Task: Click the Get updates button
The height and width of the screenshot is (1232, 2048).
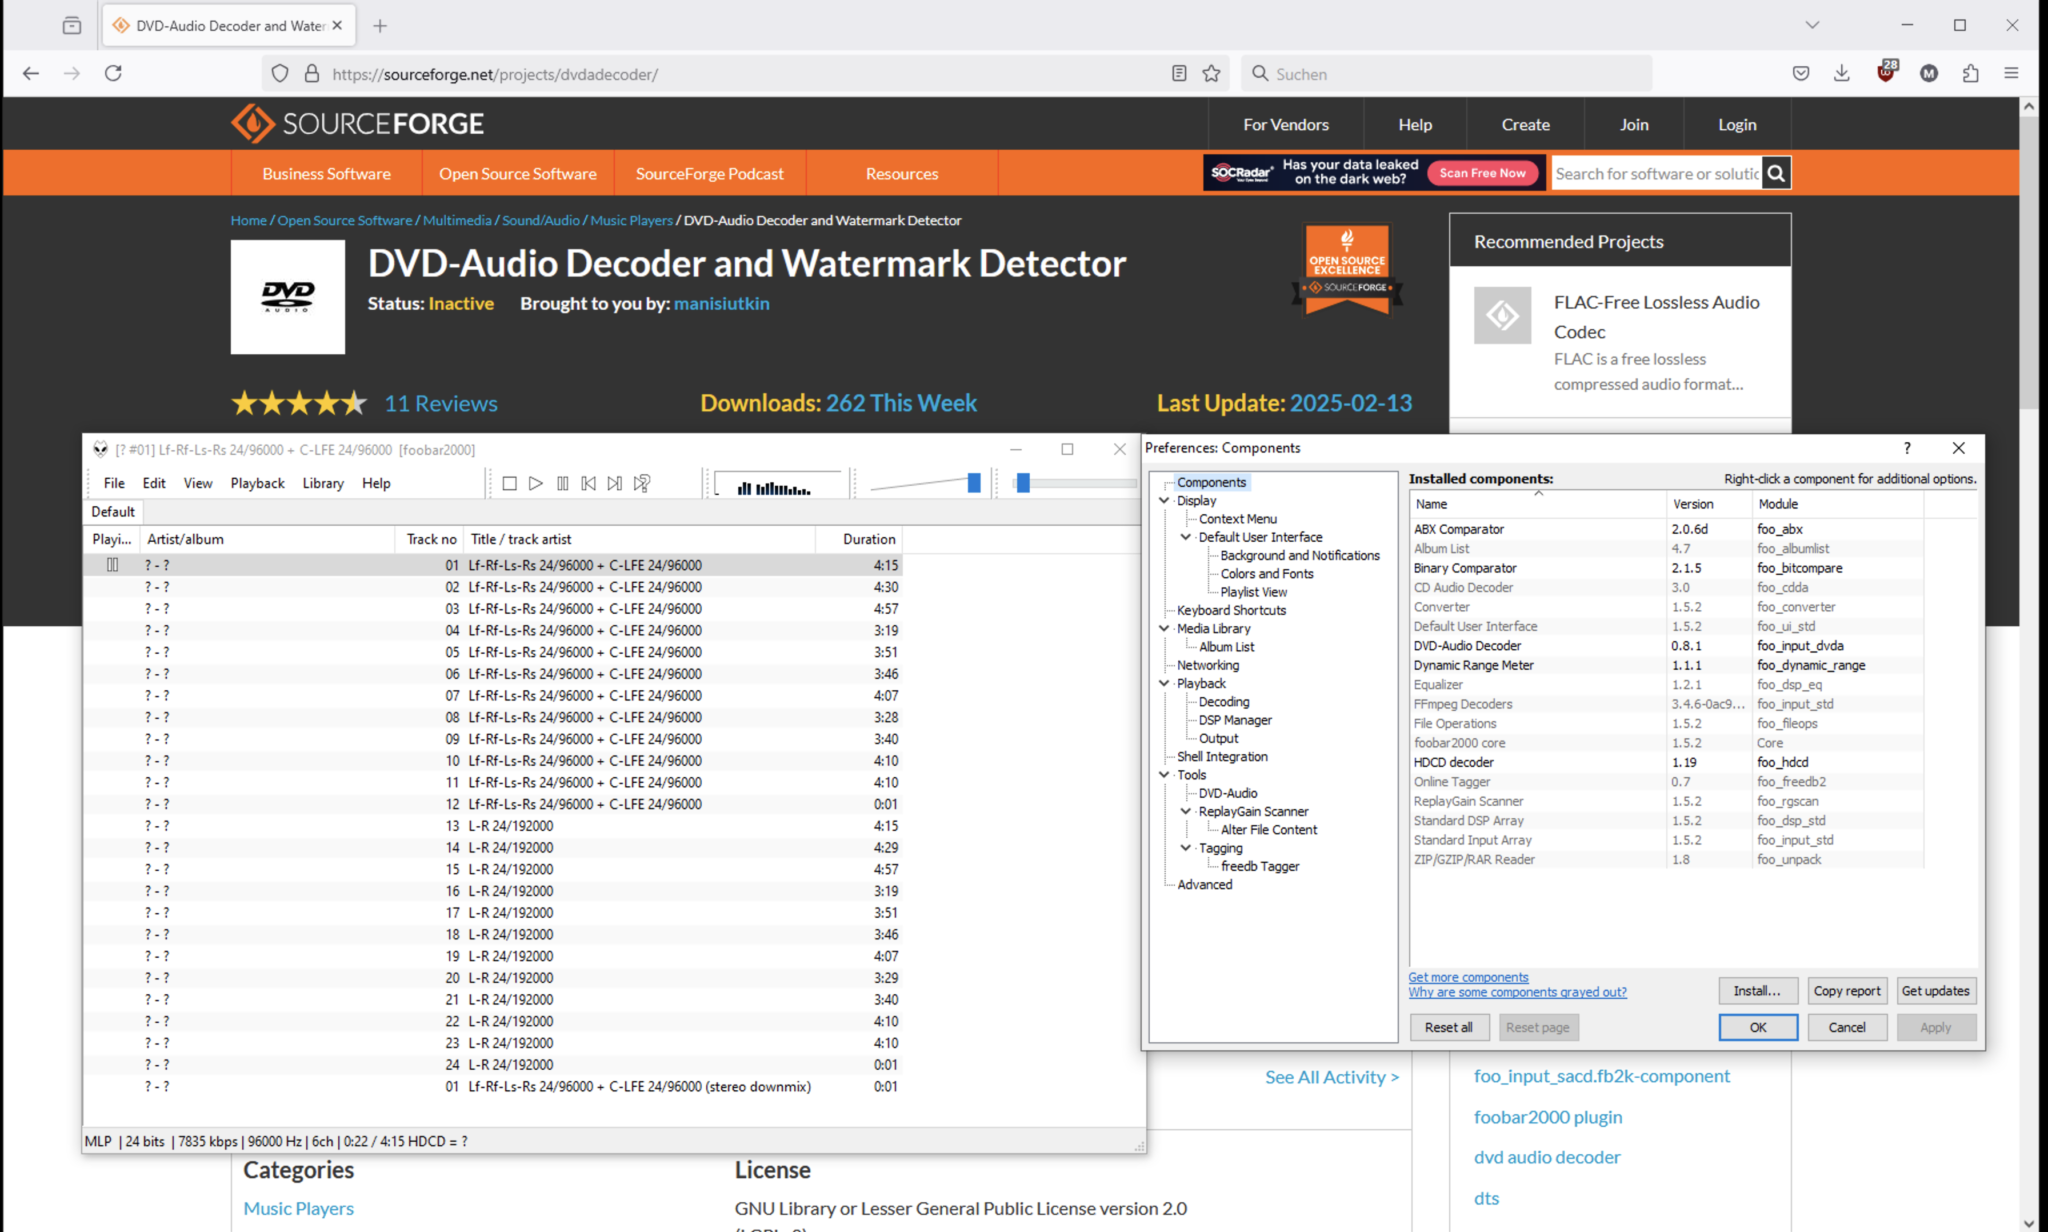Action: (1934, 991)
